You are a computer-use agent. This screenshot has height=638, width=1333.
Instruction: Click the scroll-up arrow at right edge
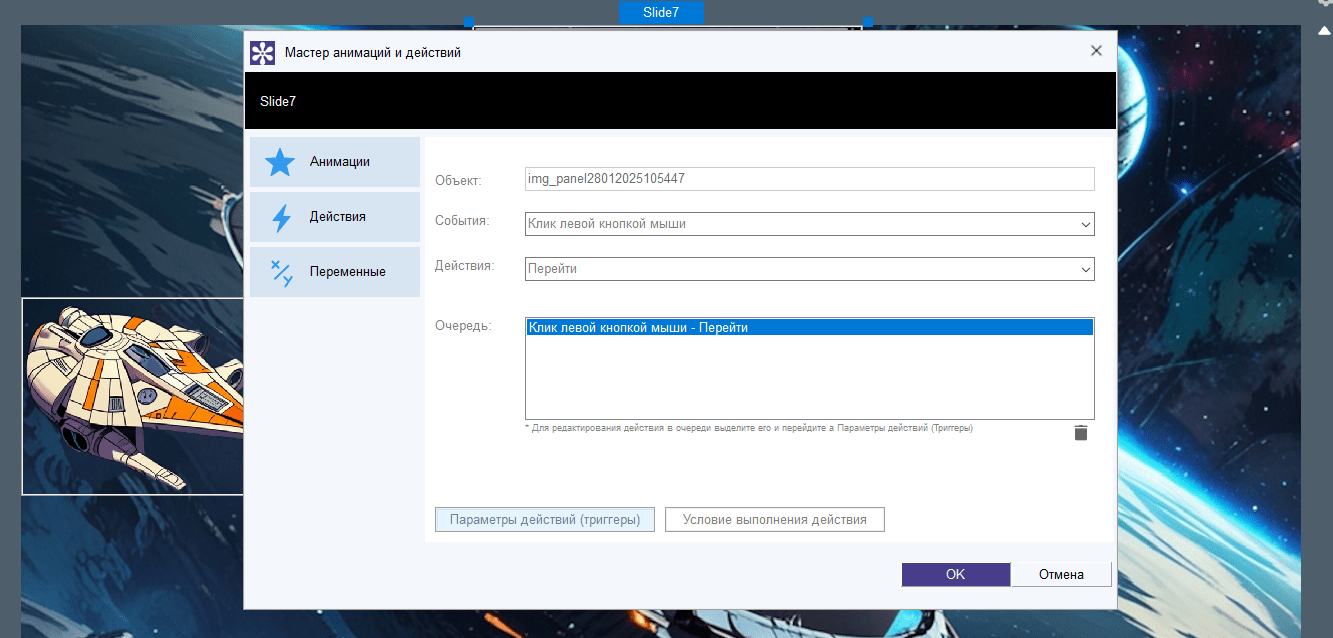(x=1324, y=30)
